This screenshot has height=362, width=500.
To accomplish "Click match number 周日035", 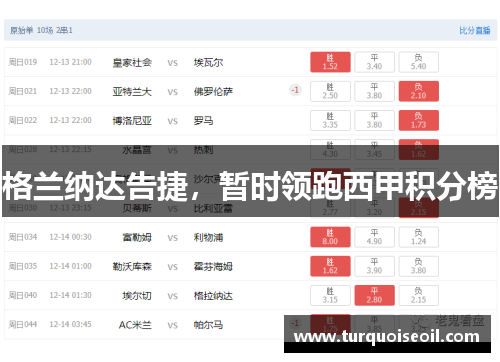I will (23, 266).
